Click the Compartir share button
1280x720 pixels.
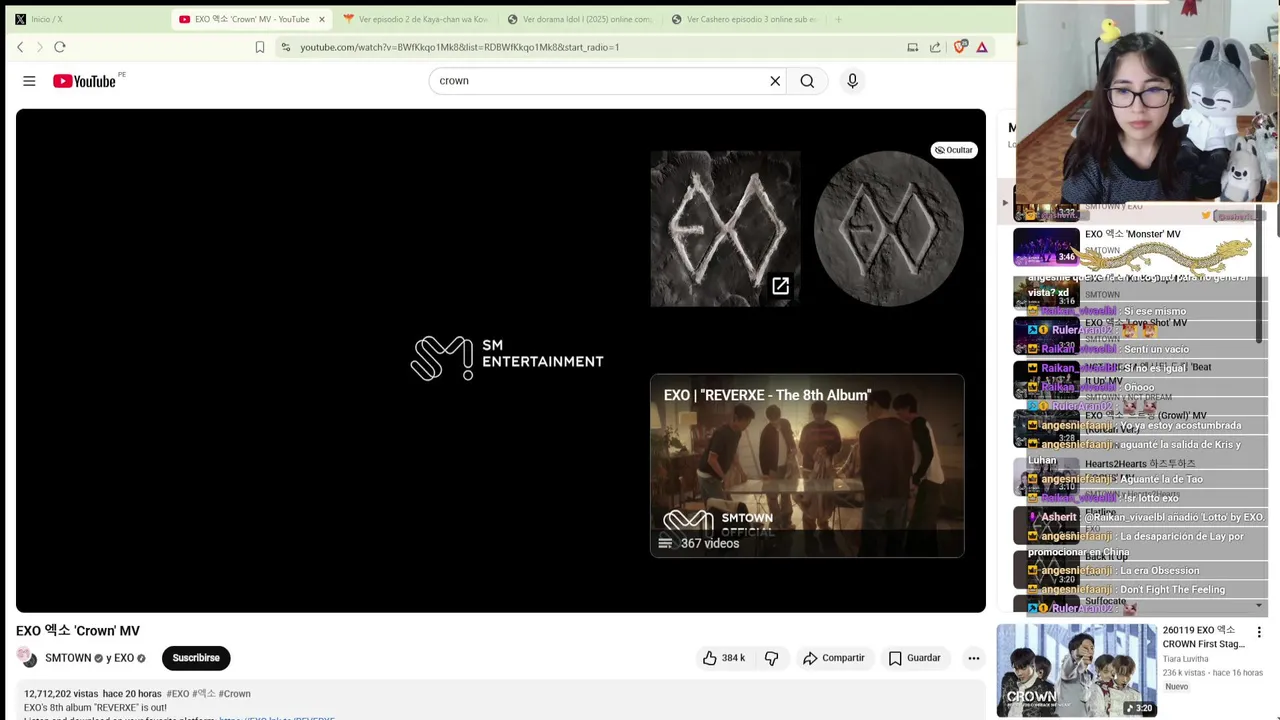pyautogui.click(x=833, y=658)
